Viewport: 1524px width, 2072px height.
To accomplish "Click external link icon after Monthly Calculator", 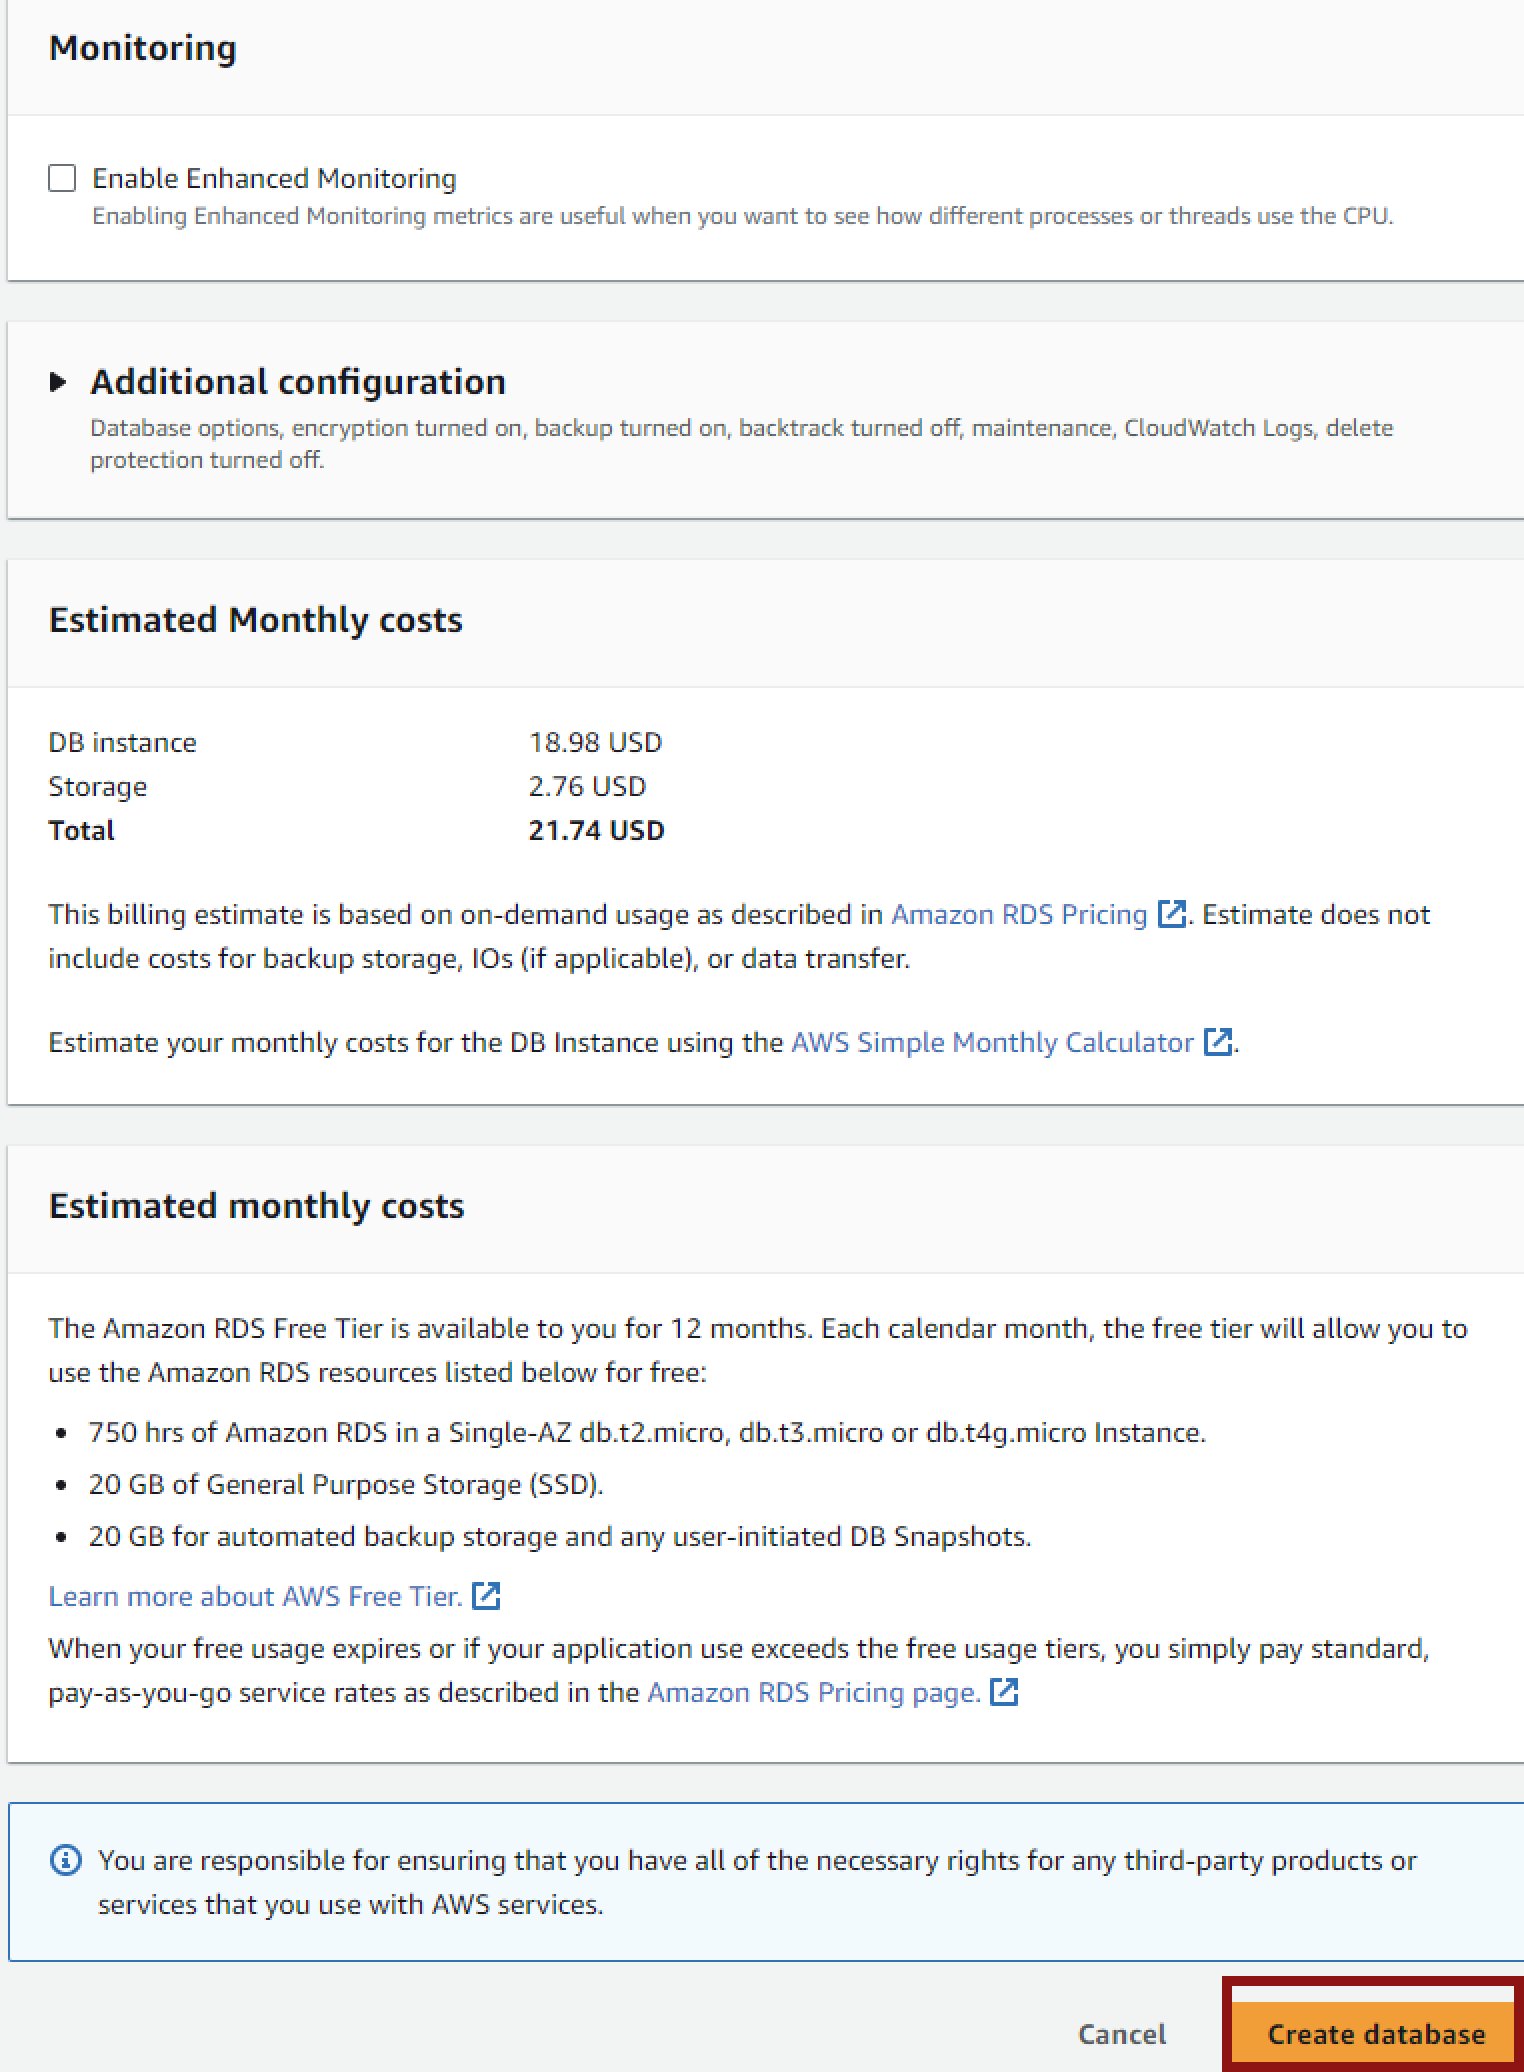I will pos(1217,1042).
